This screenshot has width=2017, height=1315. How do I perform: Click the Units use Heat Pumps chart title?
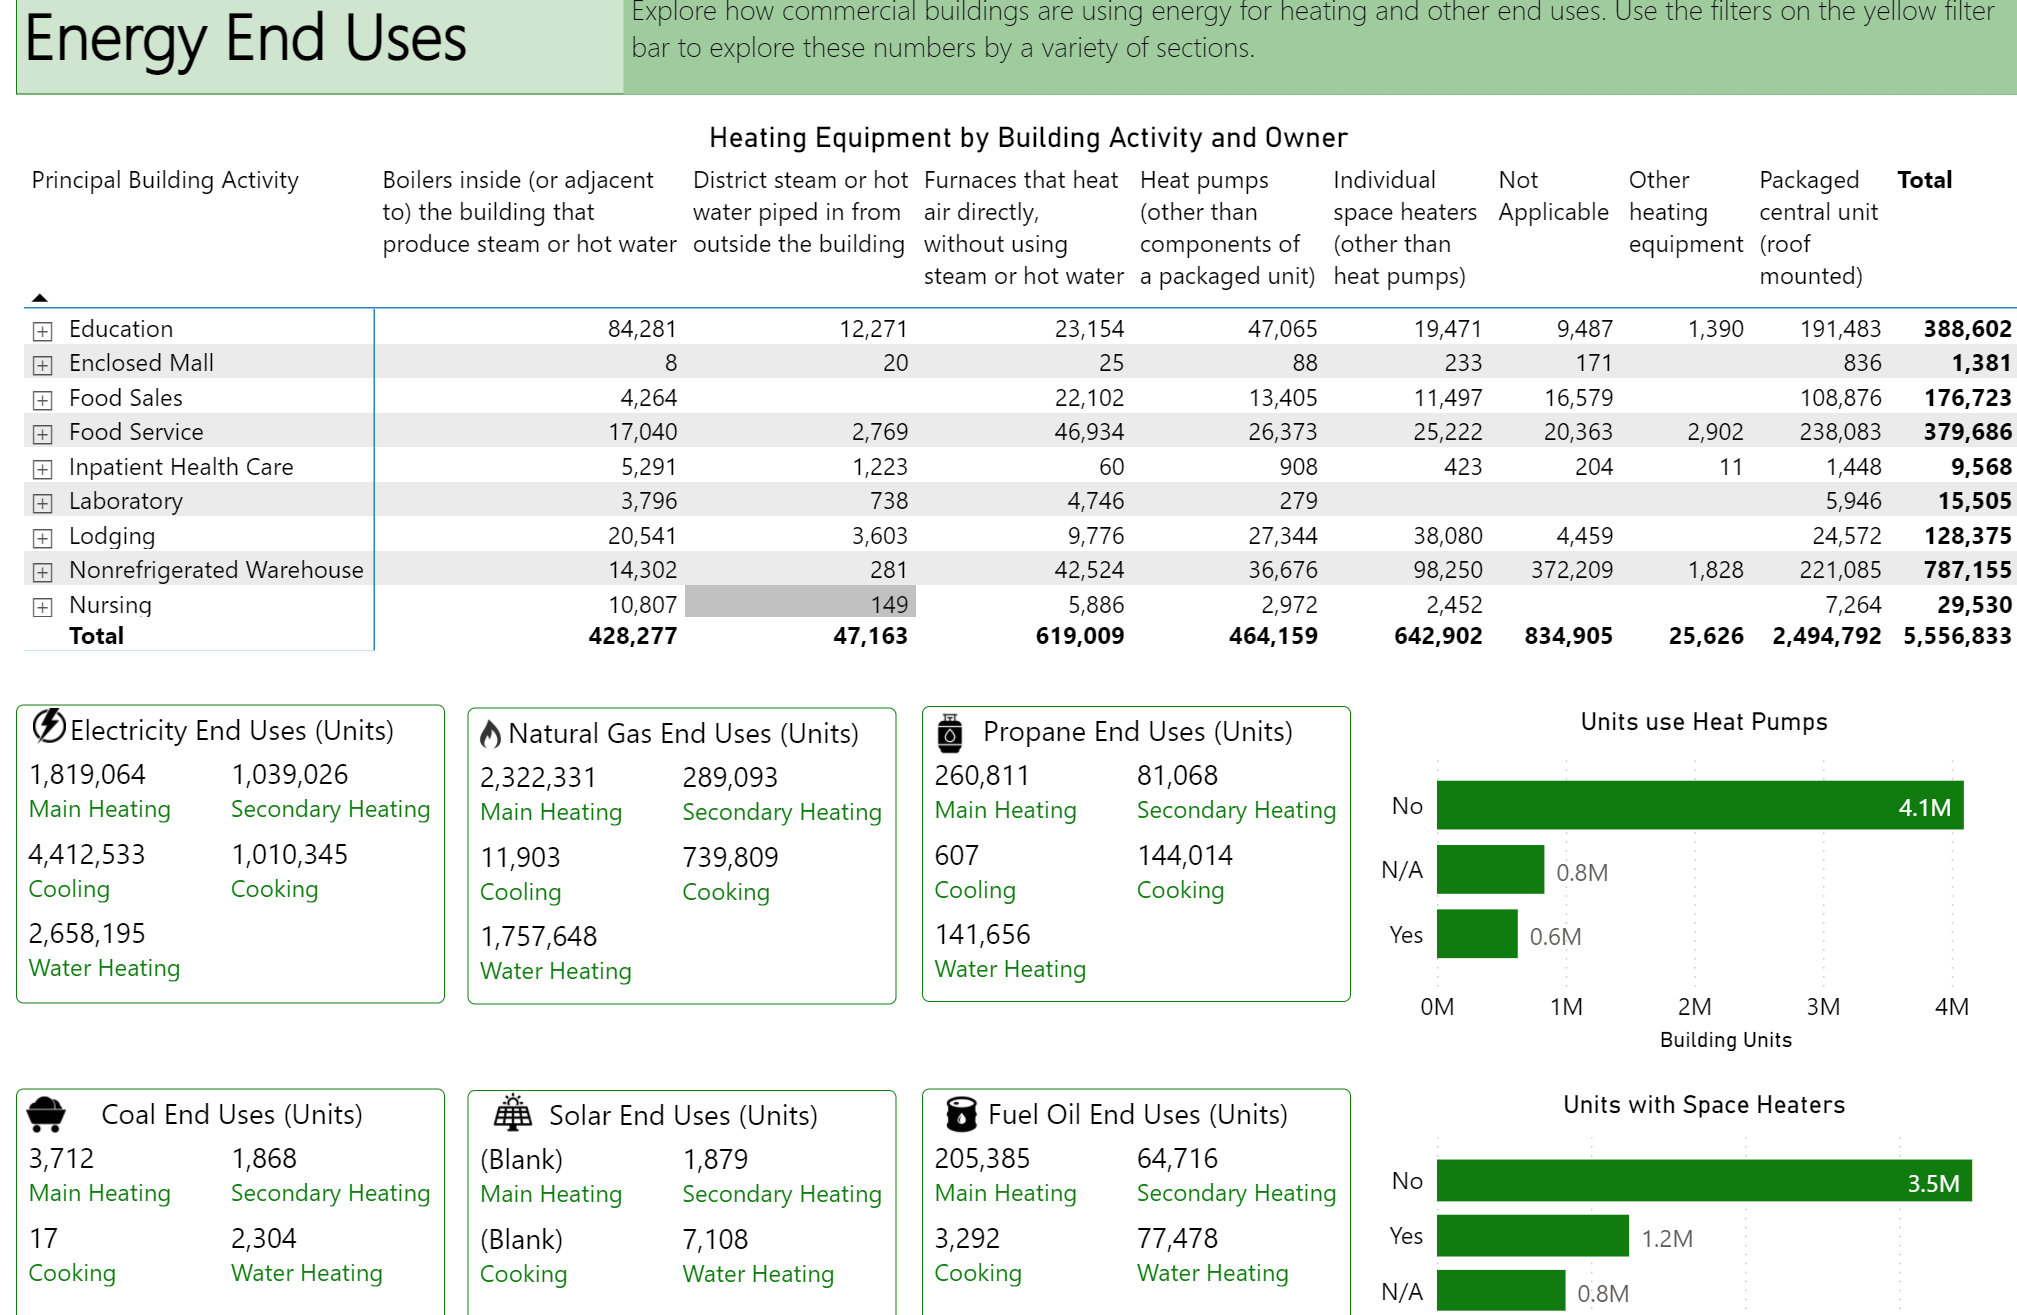pos(1704,722)
